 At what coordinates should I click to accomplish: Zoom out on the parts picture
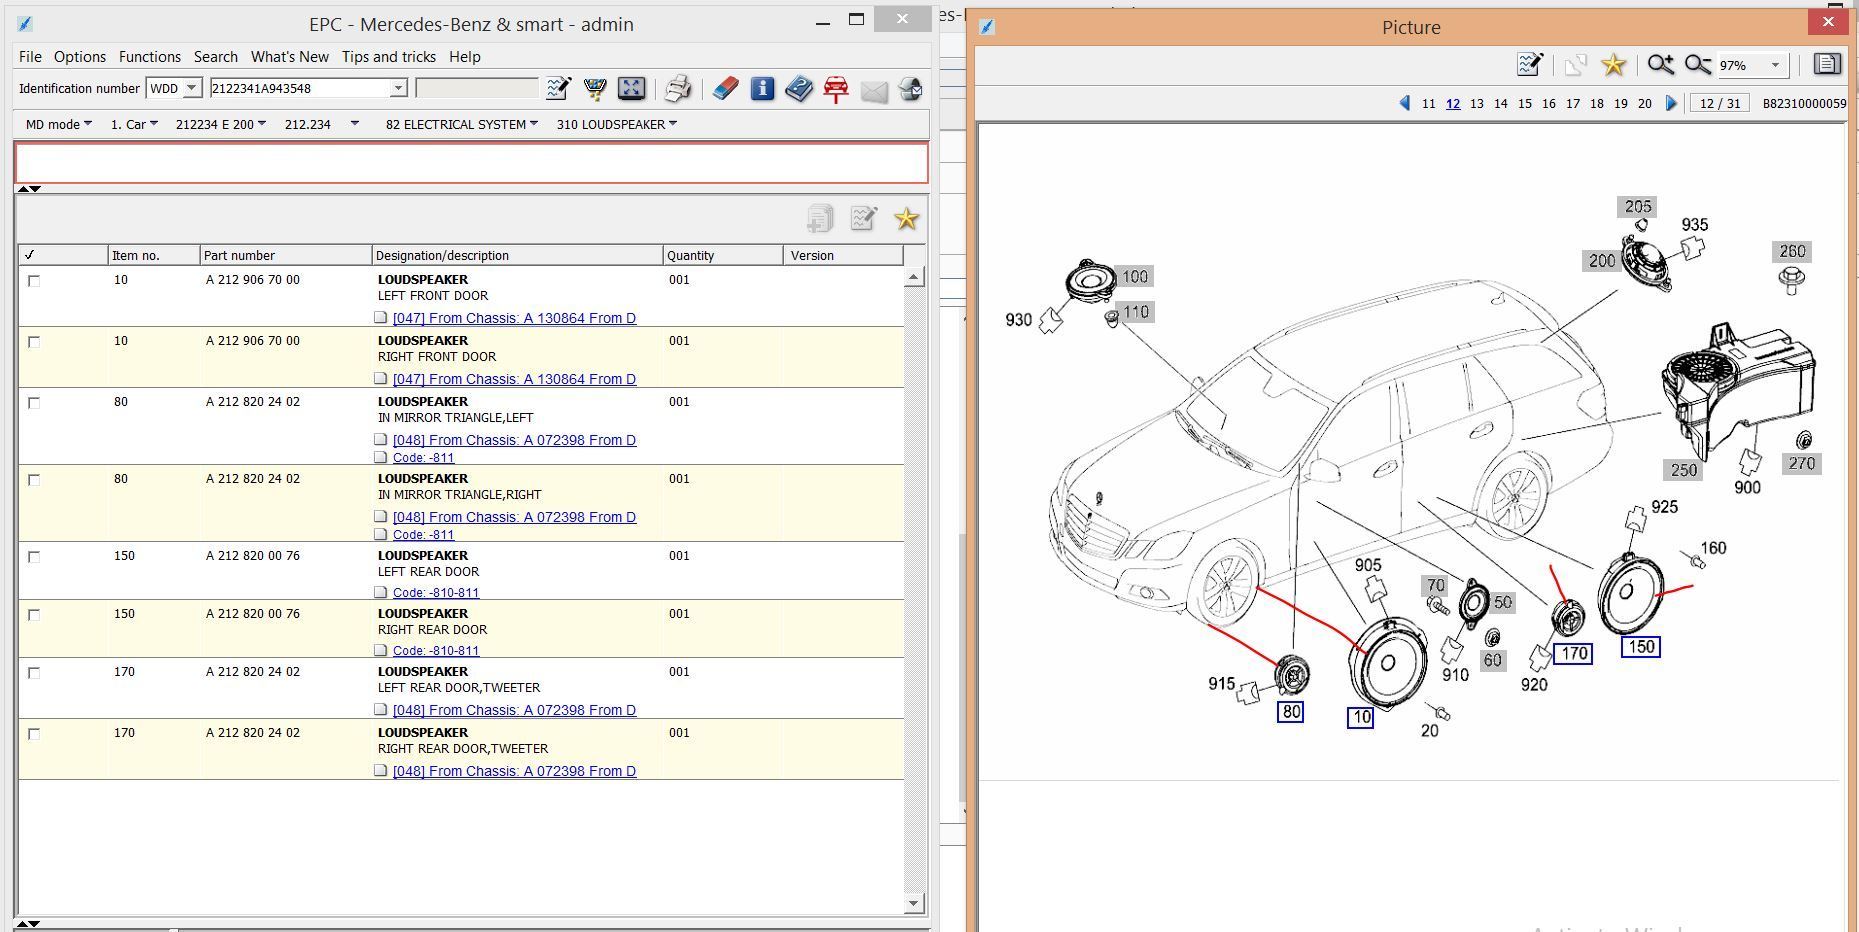pos(1697,65)
